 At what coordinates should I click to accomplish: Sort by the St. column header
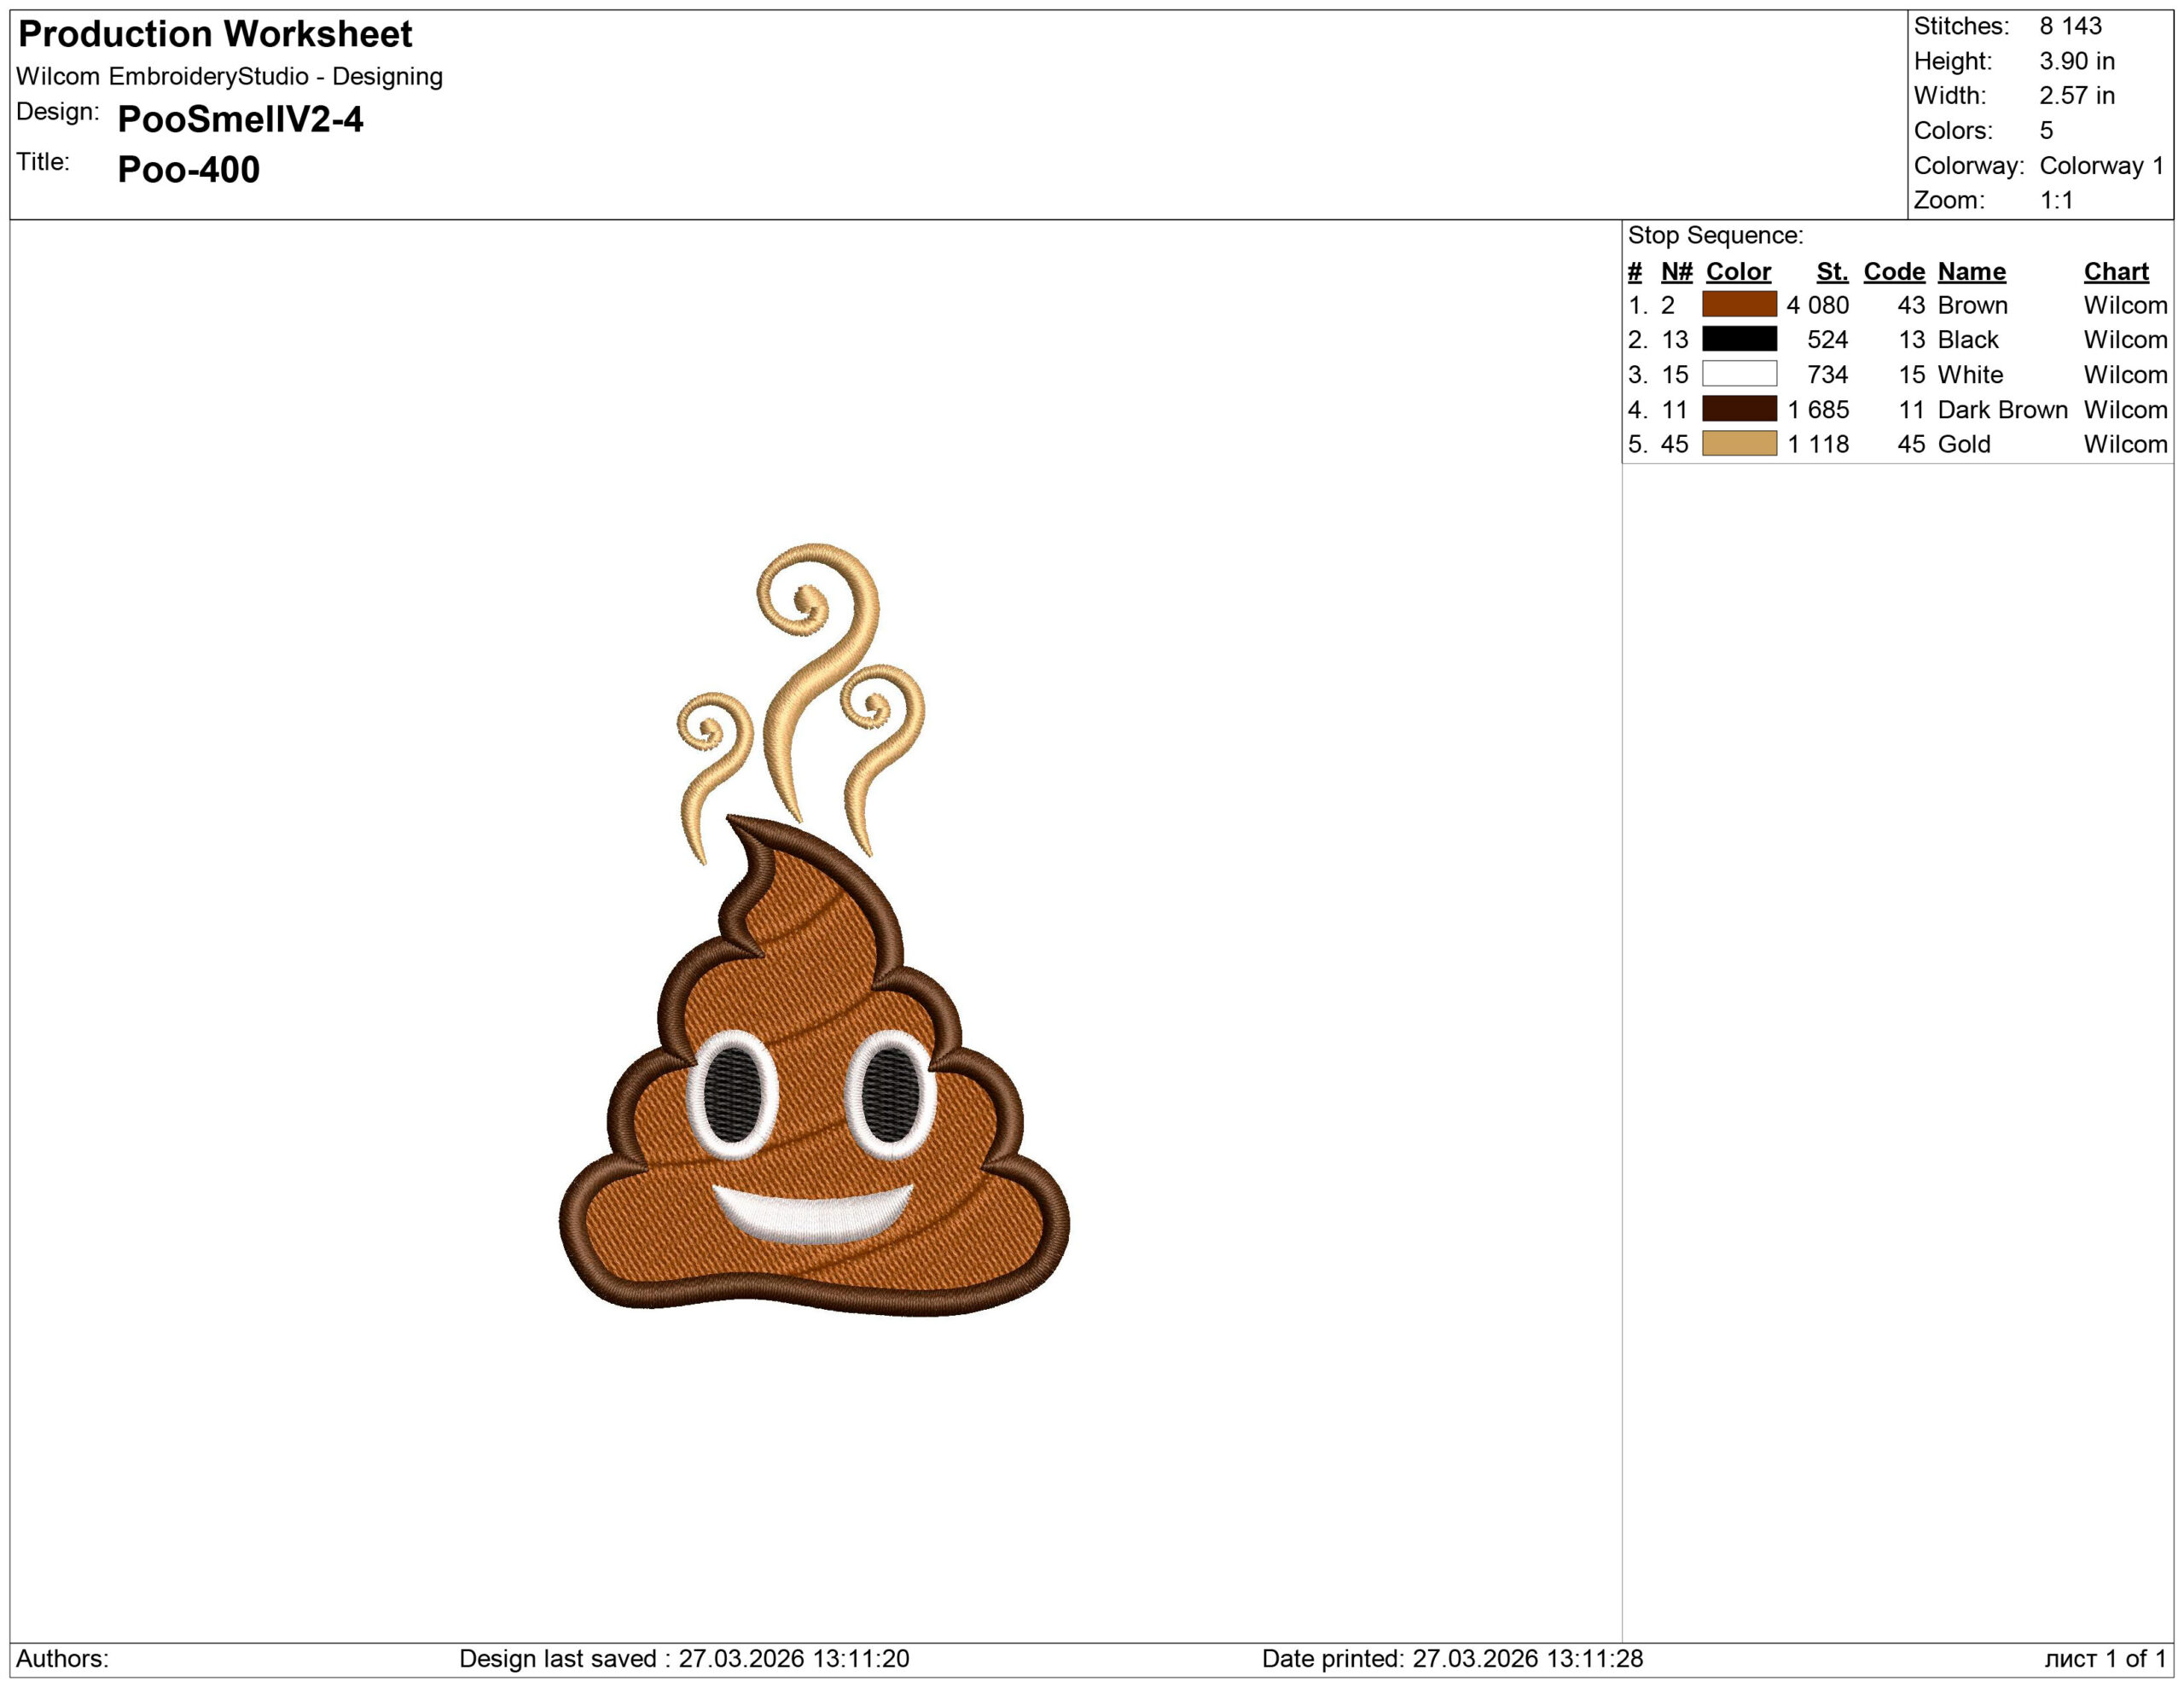click(1832, 271)
